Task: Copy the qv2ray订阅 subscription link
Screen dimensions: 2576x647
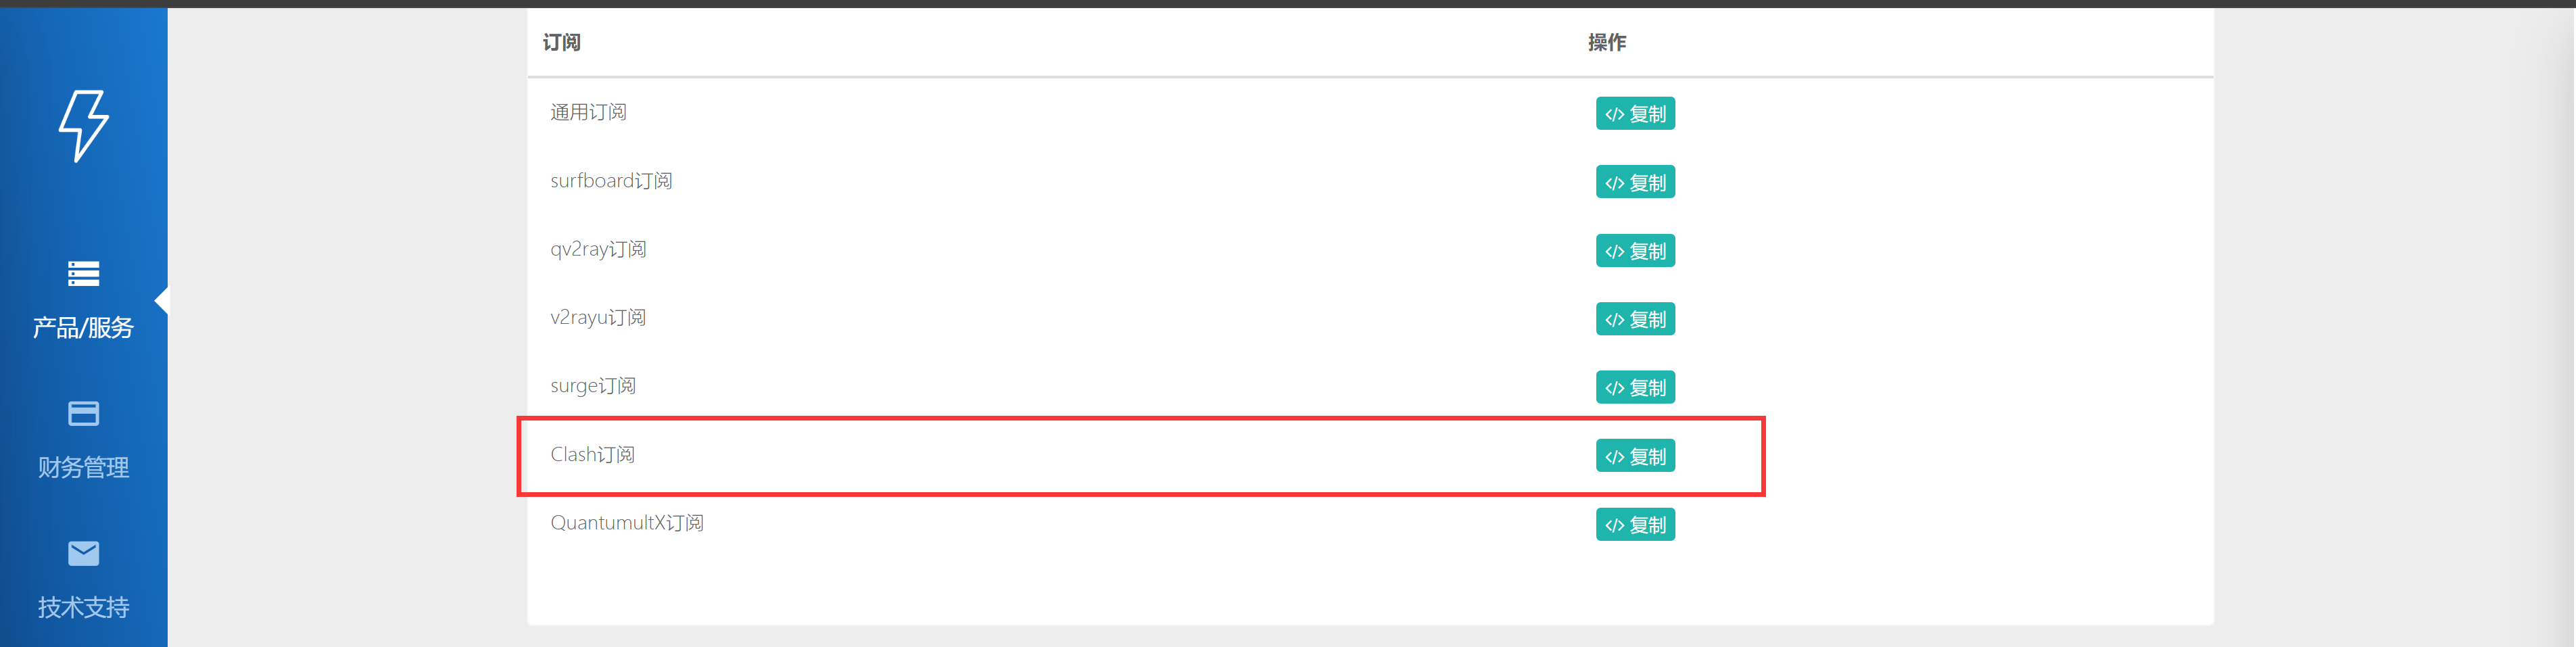Action: [x=1635, y=251]
